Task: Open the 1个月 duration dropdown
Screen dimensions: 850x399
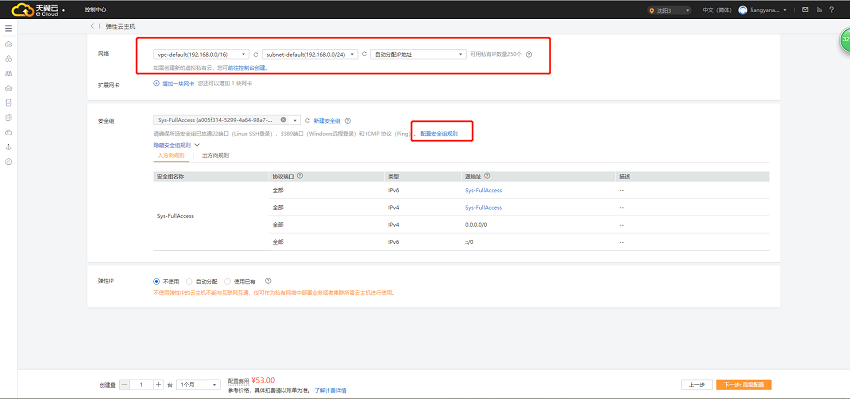Action: point(199,384)
